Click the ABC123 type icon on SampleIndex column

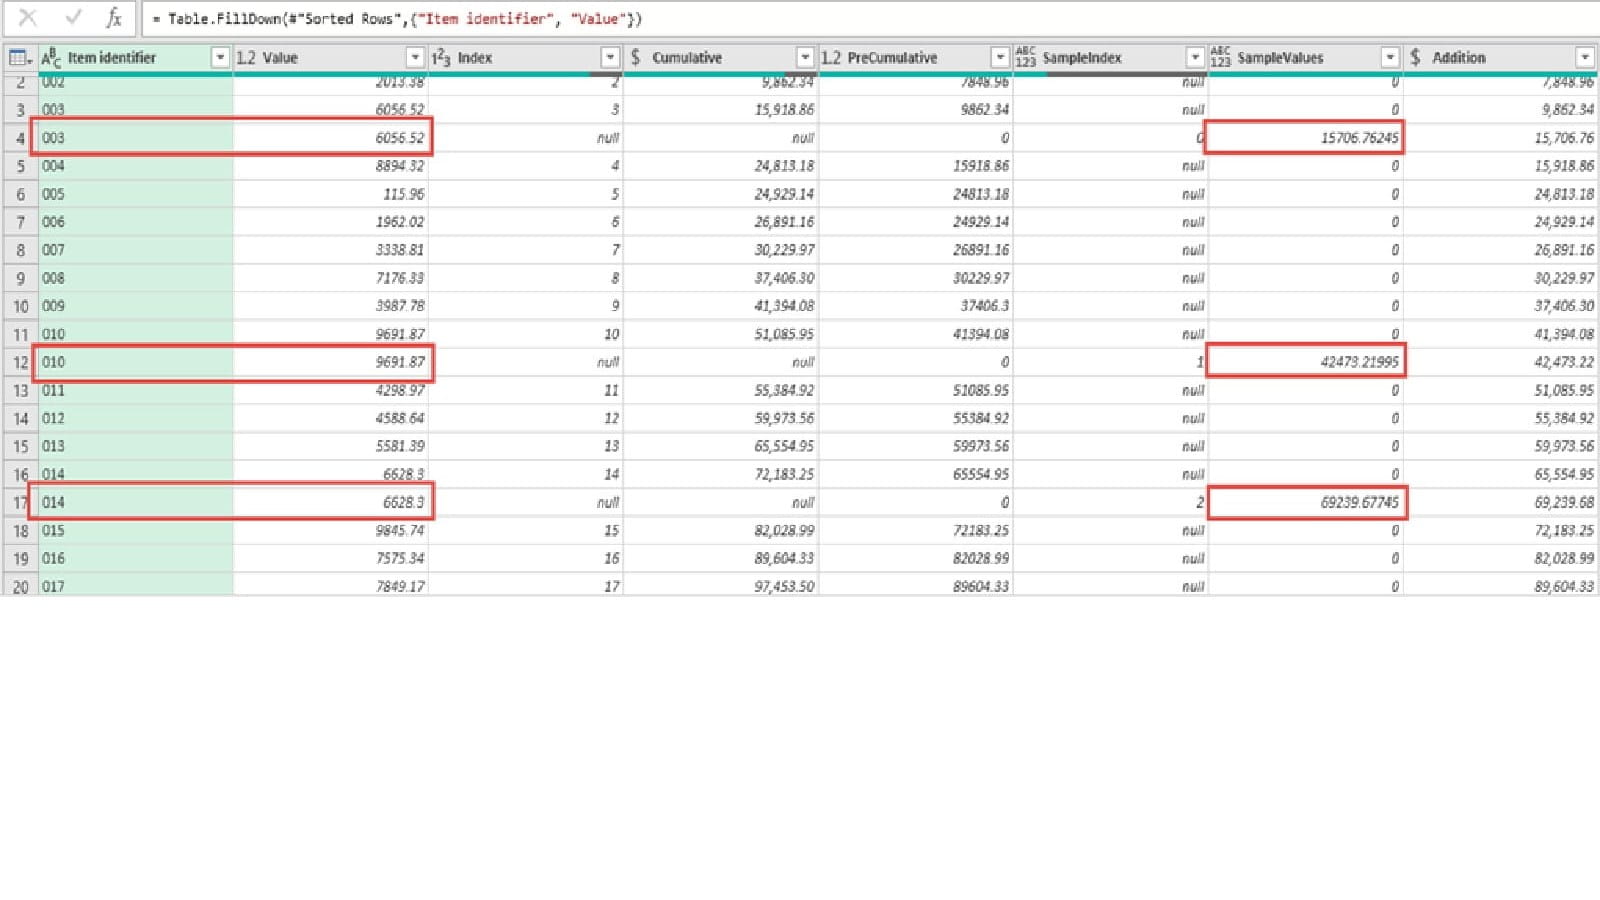click(x=1025, y=58)
